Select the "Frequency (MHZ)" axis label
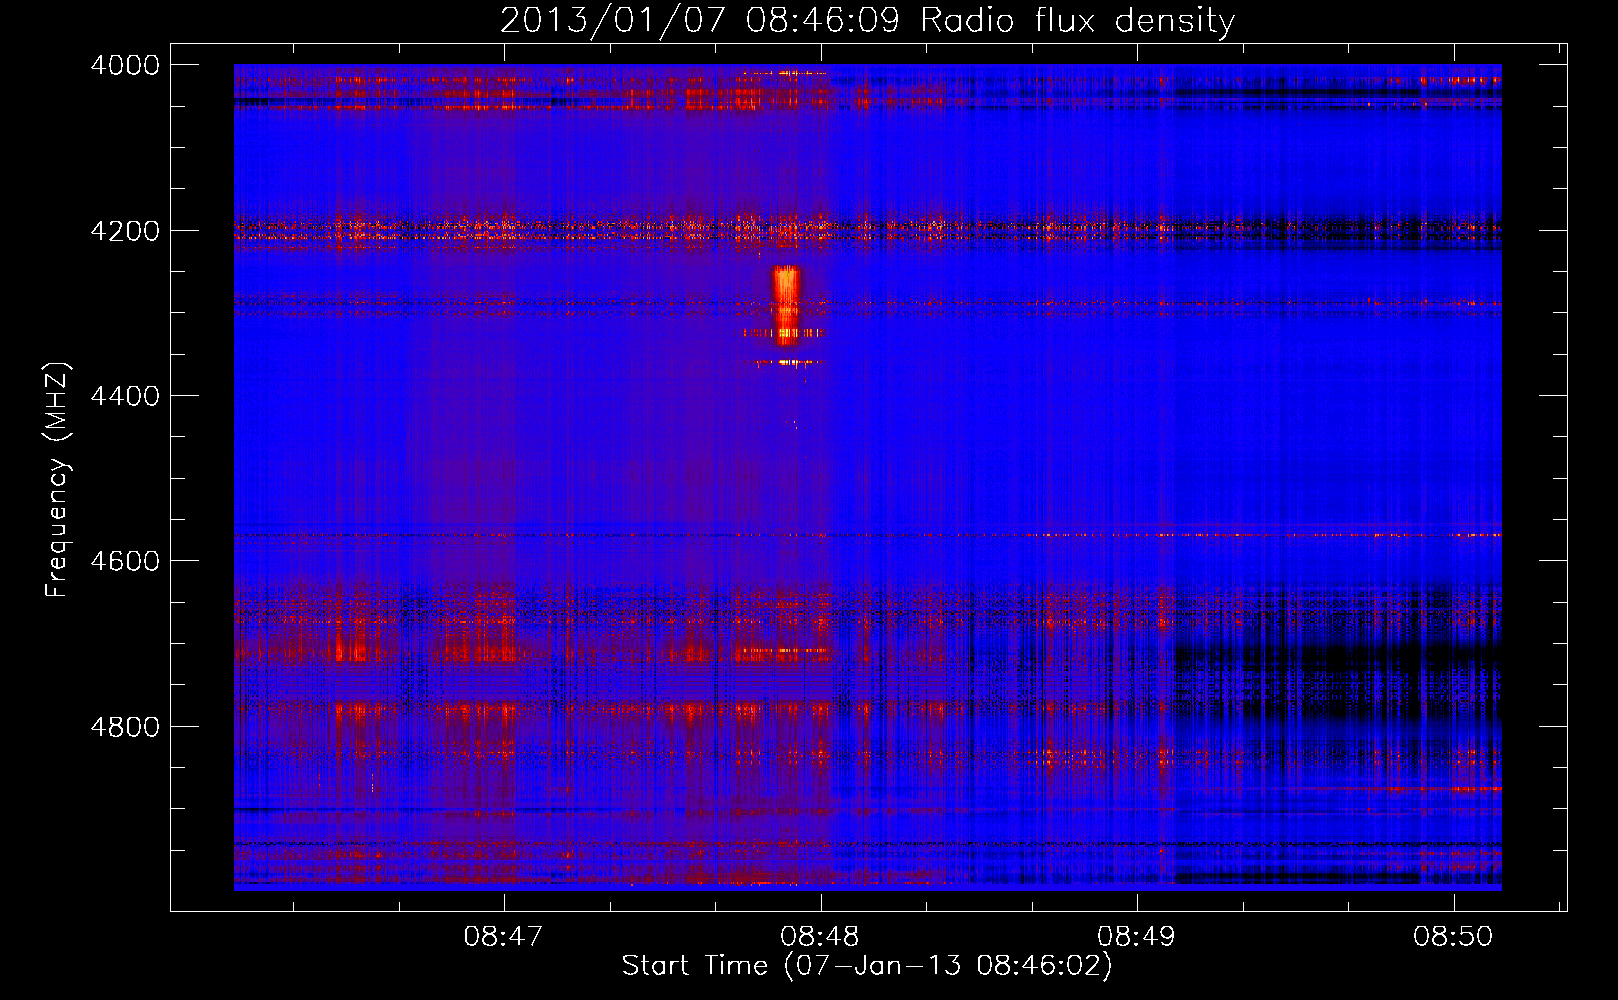The height and width of the screenshot is (1000, 1618). [x=58, y=480]
